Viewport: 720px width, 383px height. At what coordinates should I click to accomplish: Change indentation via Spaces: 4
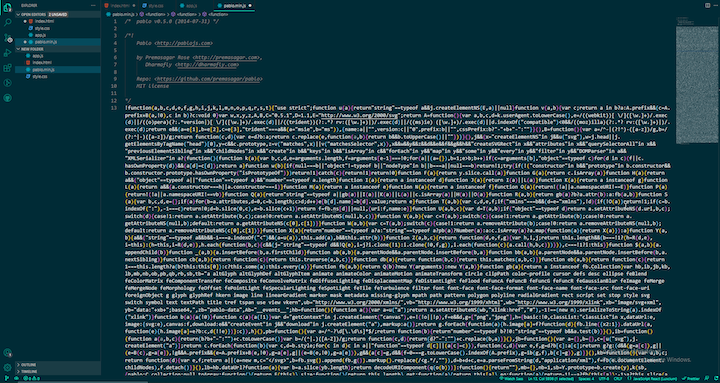[x=586, y=378]
